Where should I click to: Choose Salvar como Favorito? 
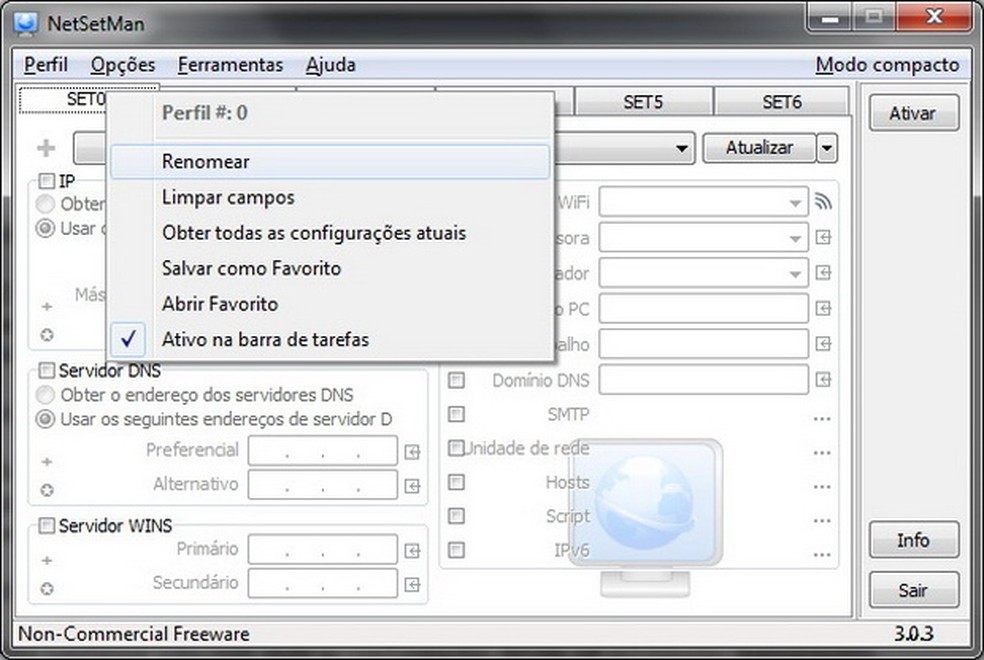pyautogui.click(x=330, y=269)
